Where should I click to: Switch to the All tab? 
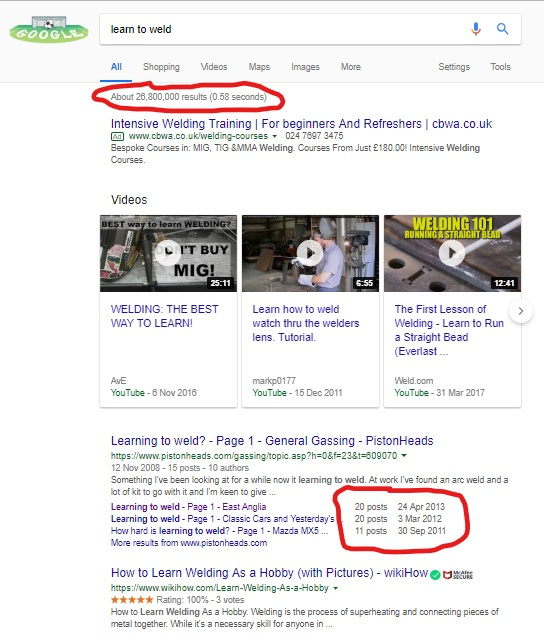pyautogui.click(x=116, y=67)
